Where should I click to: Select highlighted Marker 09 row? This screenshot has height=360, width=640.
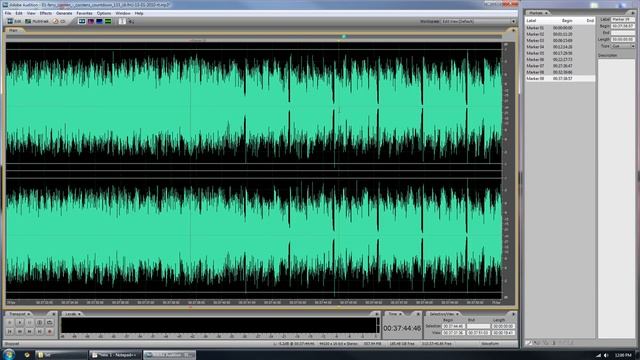560,78
